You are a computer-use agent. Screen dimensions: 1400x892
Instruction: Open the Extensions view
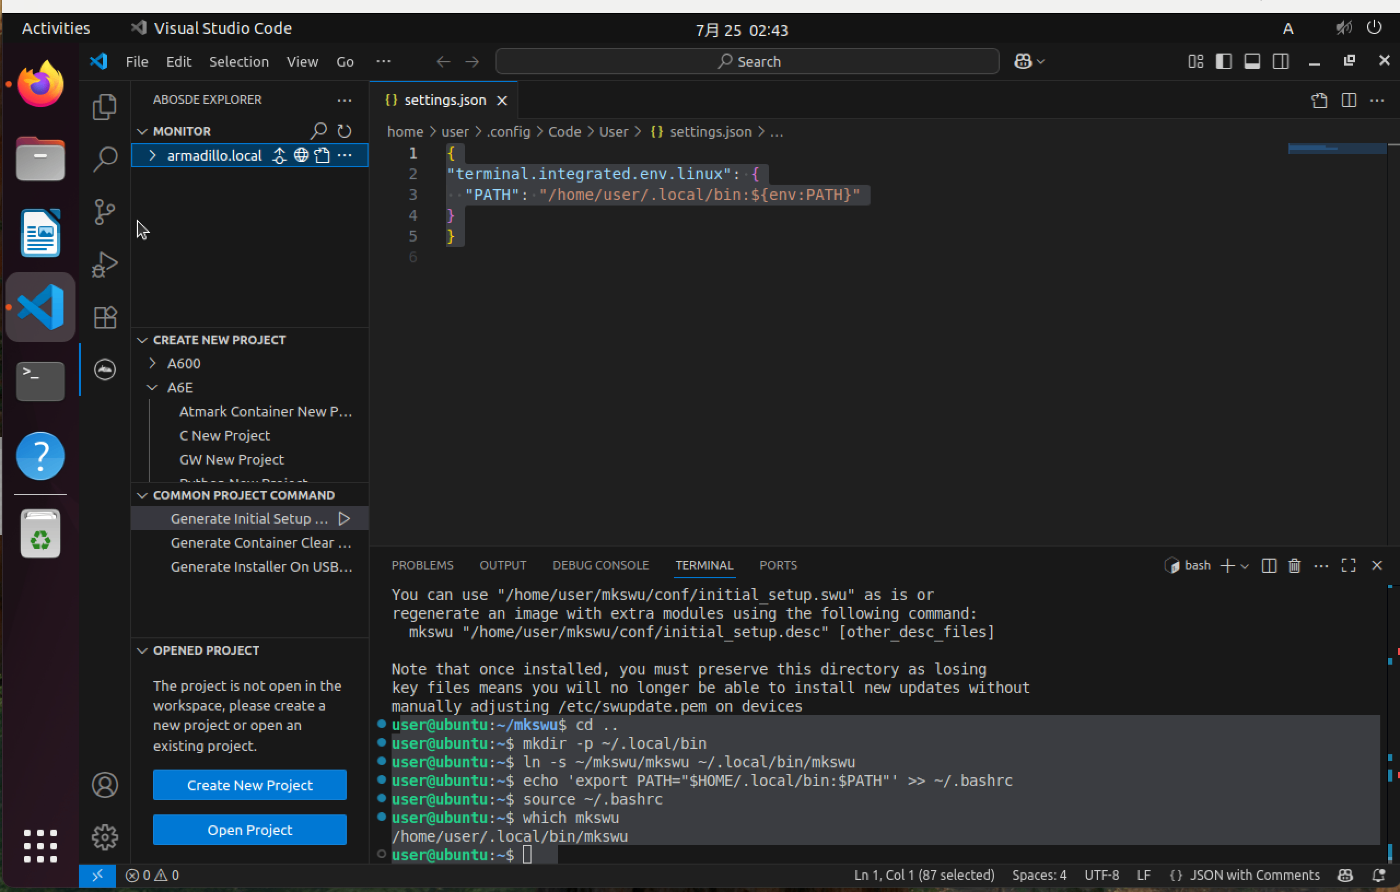point(105,318)
